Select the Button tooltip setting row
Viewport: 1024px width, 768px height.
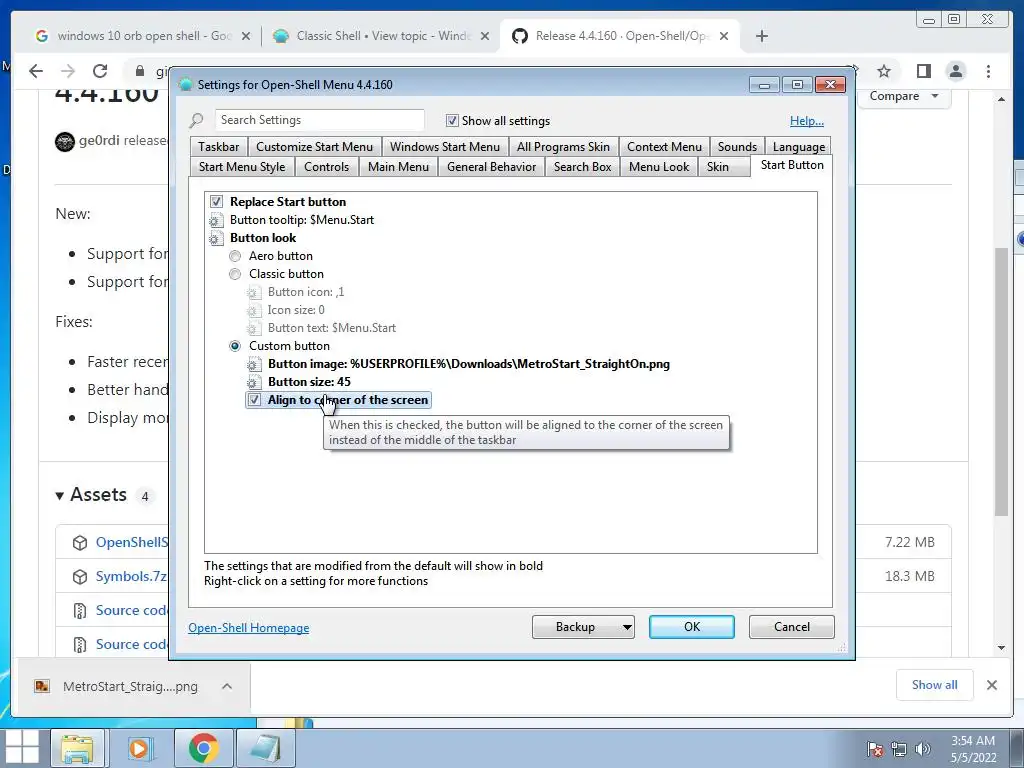(302, 220)
